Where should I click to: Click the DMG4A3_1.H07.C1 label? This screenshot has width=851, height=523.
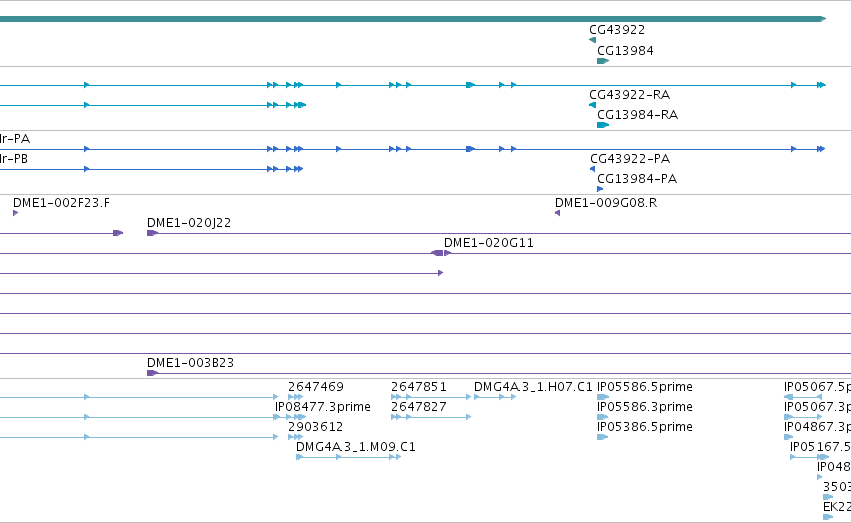tap(534, 387)
